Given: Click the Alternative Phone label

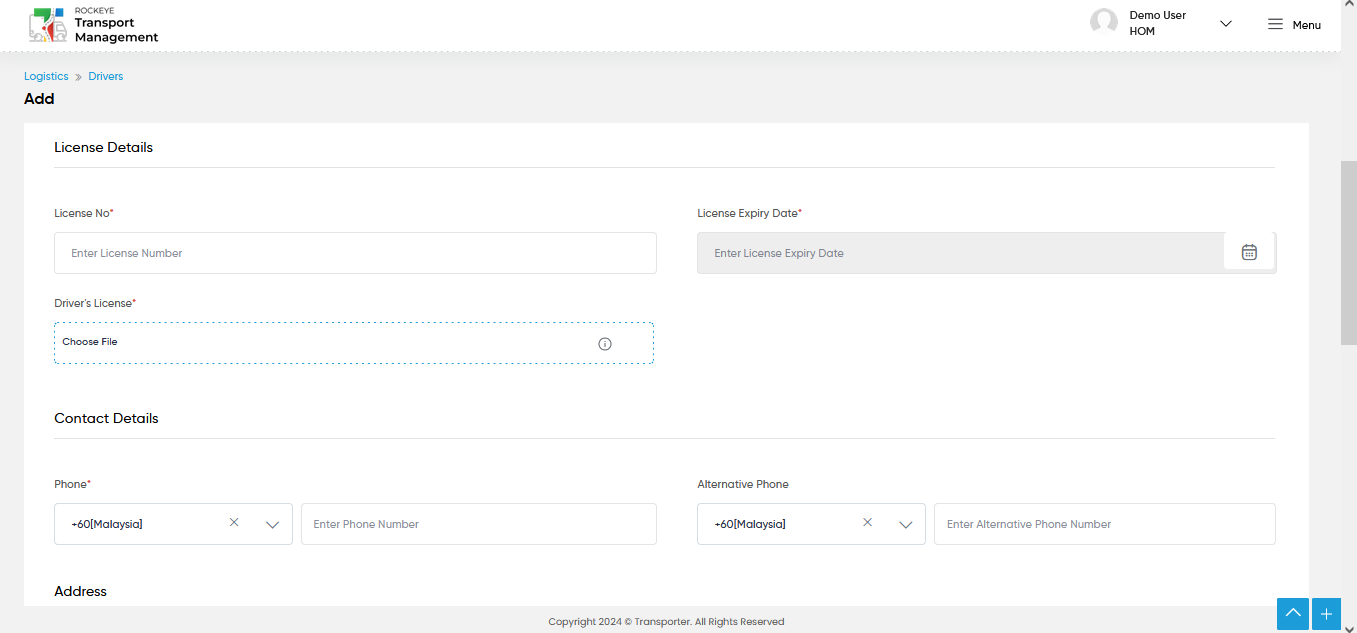Looking at the screenshot, I should point(743,484).
